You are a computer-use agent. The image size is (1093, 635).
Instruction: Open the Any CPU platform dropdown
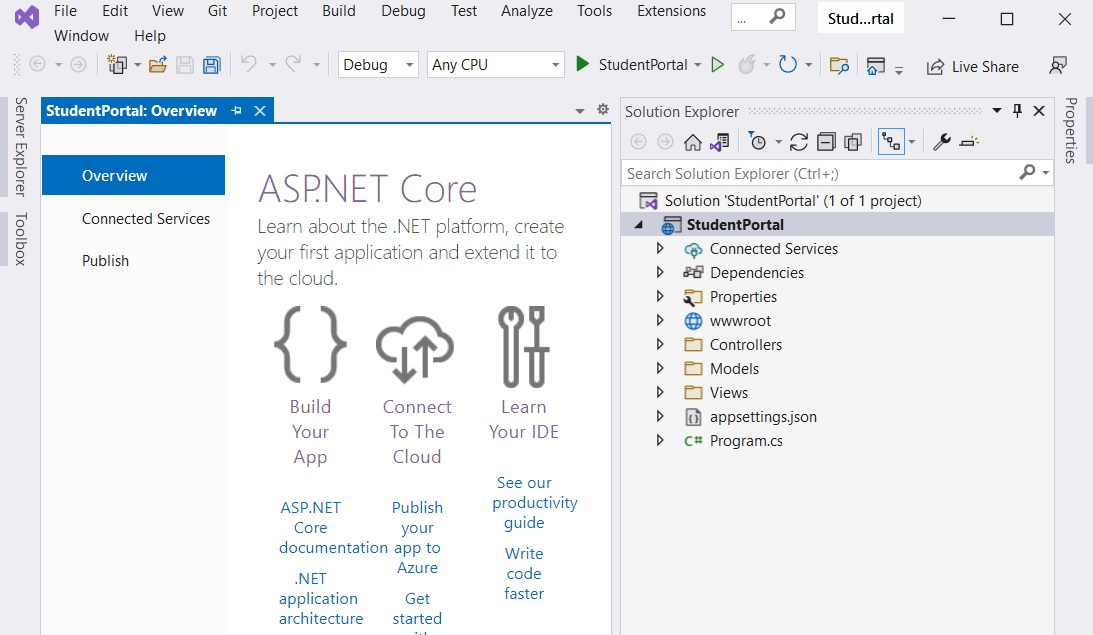tap(496, 65)
